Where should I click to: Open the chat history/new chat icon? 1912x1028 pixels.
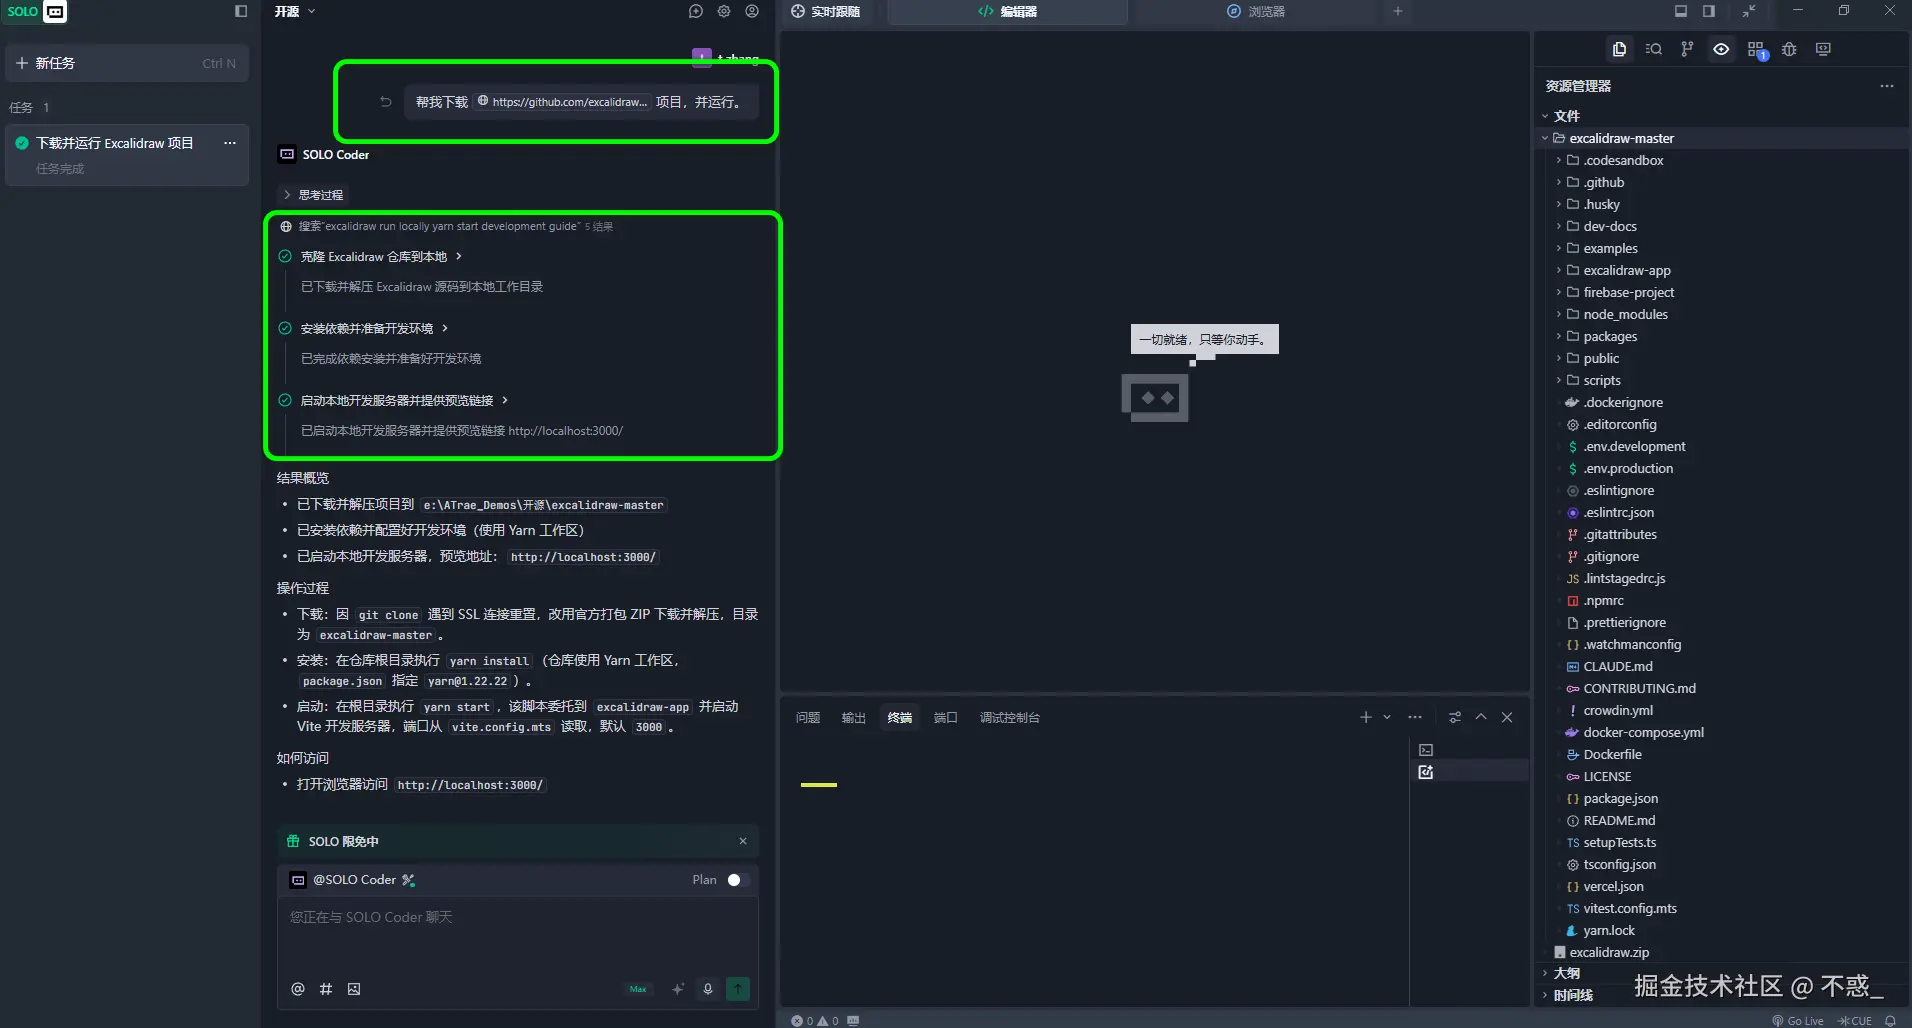(696, 11)
